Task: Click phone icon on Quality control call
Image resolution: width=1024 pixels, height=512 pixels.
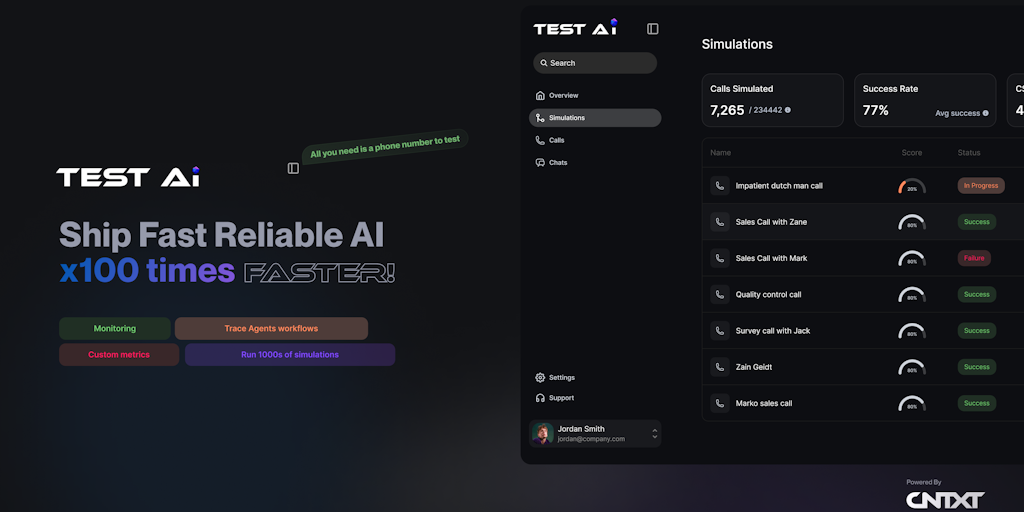Action: point(720,295)
